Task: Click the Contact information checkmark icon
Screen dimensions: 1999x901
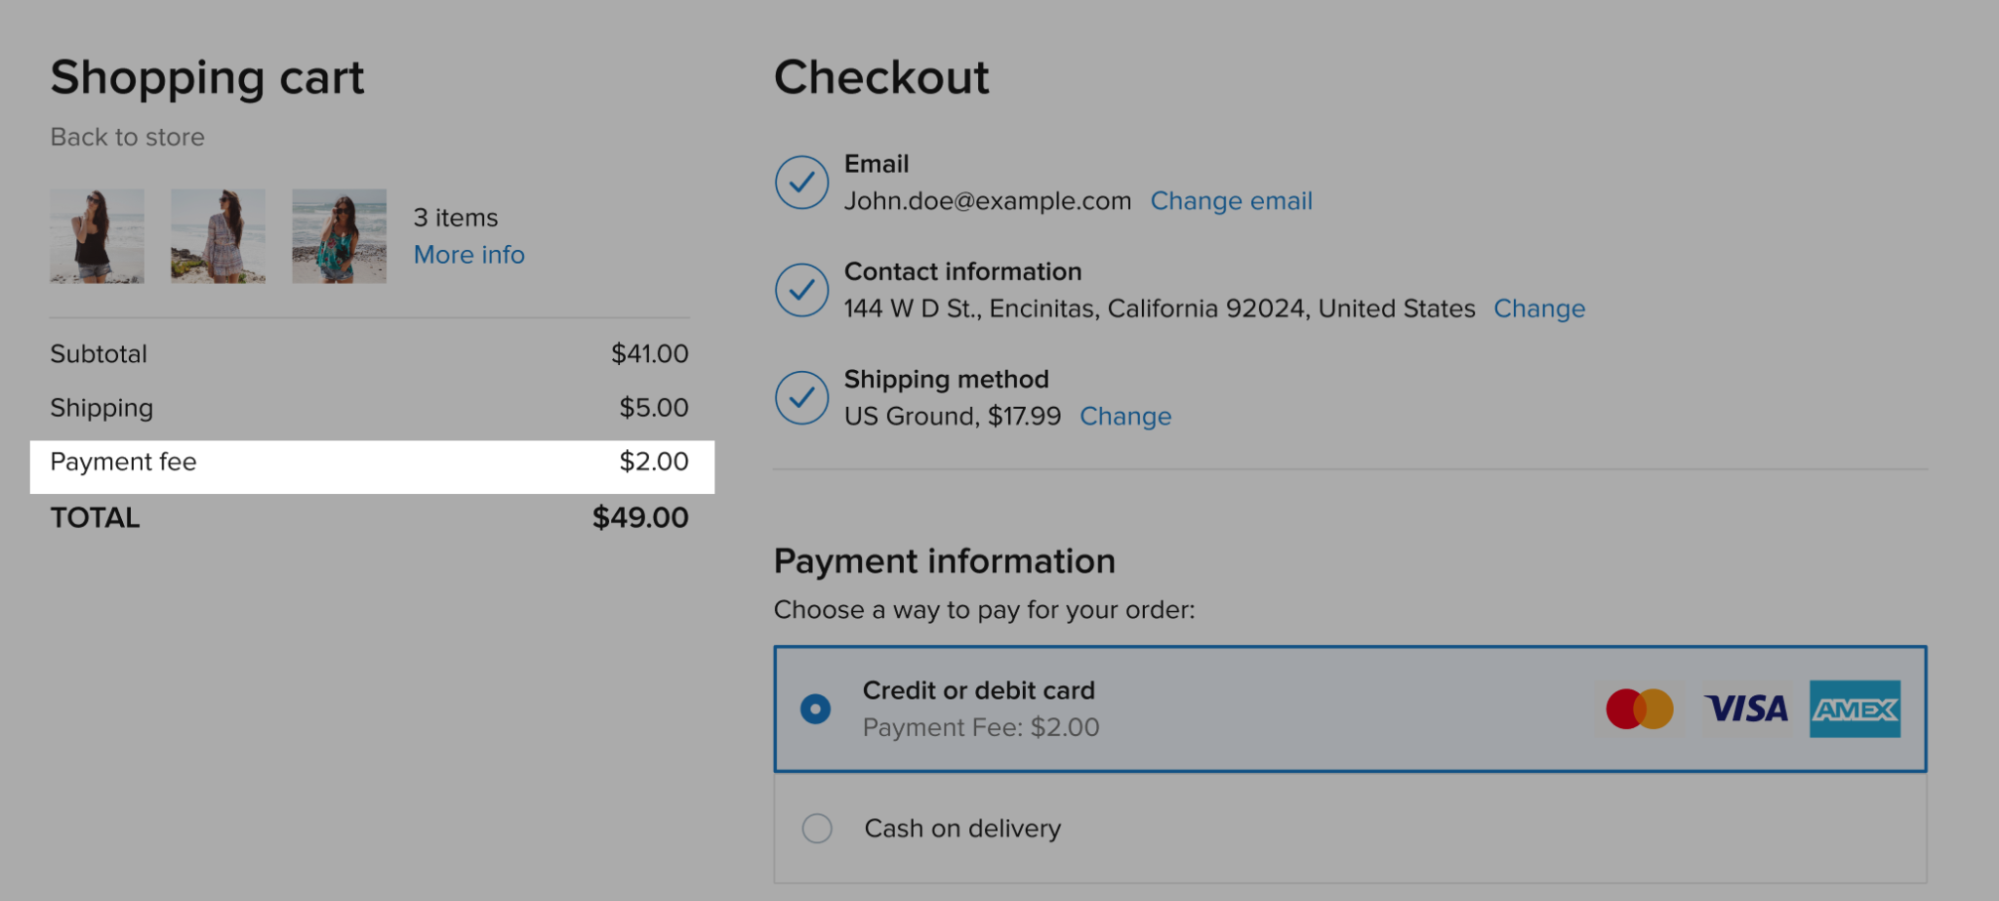Action: point(800,290)
